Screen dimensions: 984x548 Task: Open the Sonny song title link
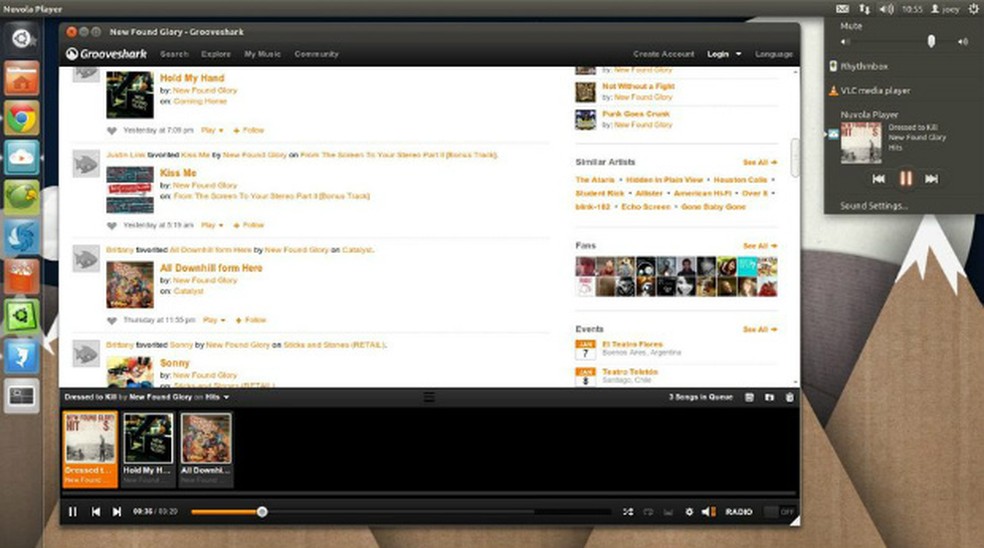pos(174,363)
